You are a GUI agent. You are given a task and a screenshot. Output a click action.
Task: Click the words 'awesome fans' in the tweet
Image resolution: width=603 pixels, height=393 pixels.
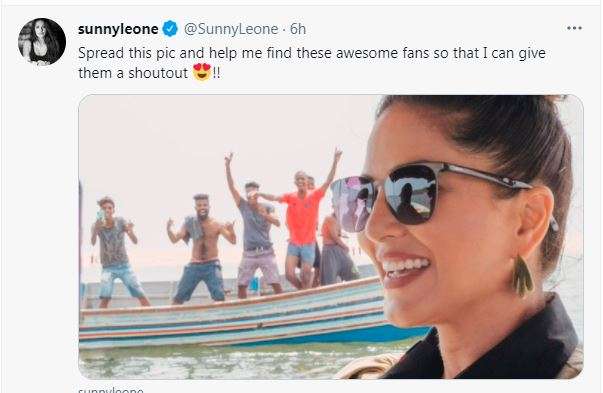click(382, 53)
